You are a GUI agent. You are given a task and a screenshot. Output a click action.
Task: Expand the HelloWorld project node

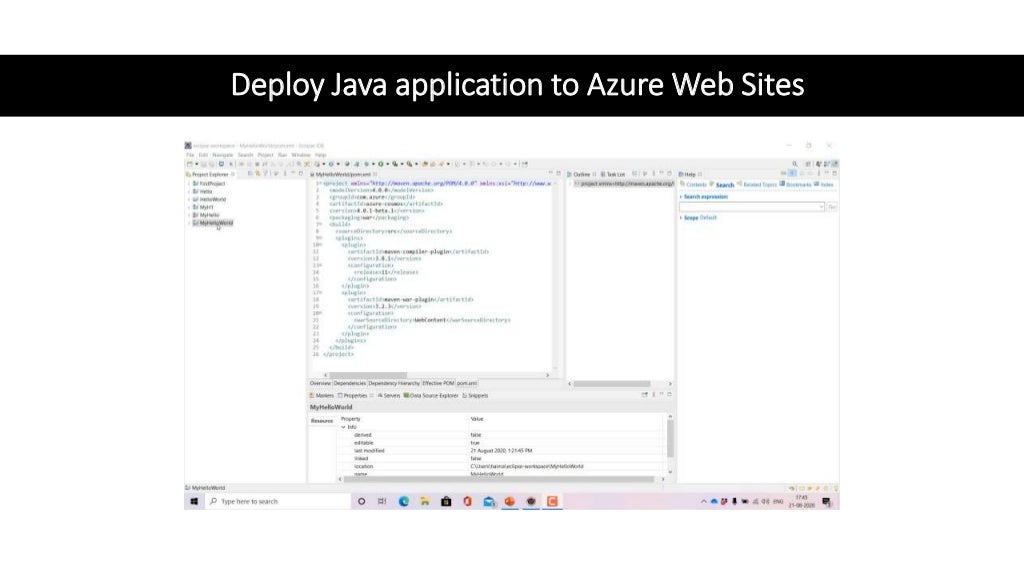coord(189,200)
